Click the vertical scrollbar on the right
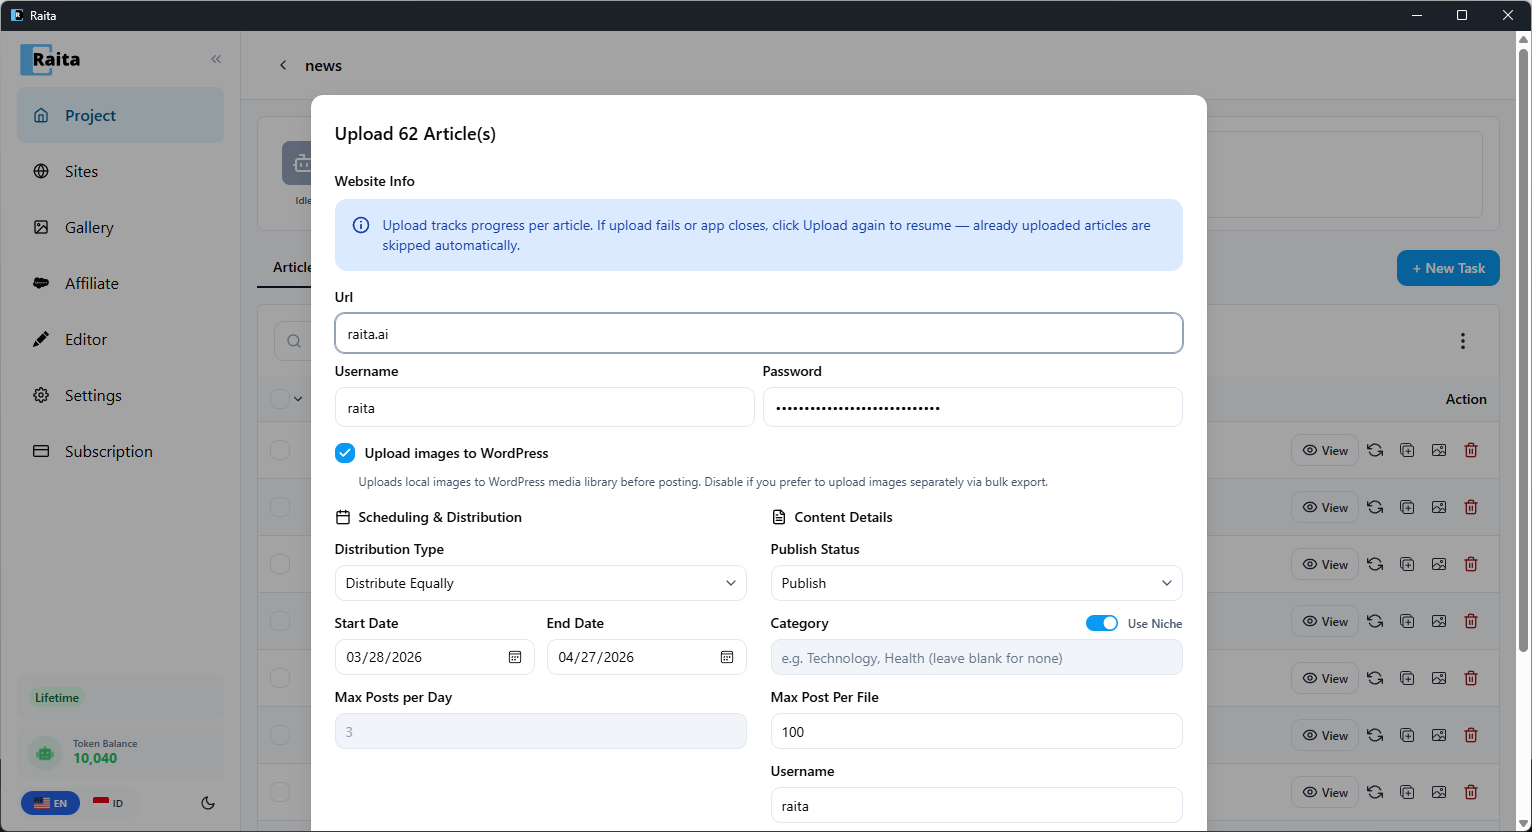 (1523, 350)
